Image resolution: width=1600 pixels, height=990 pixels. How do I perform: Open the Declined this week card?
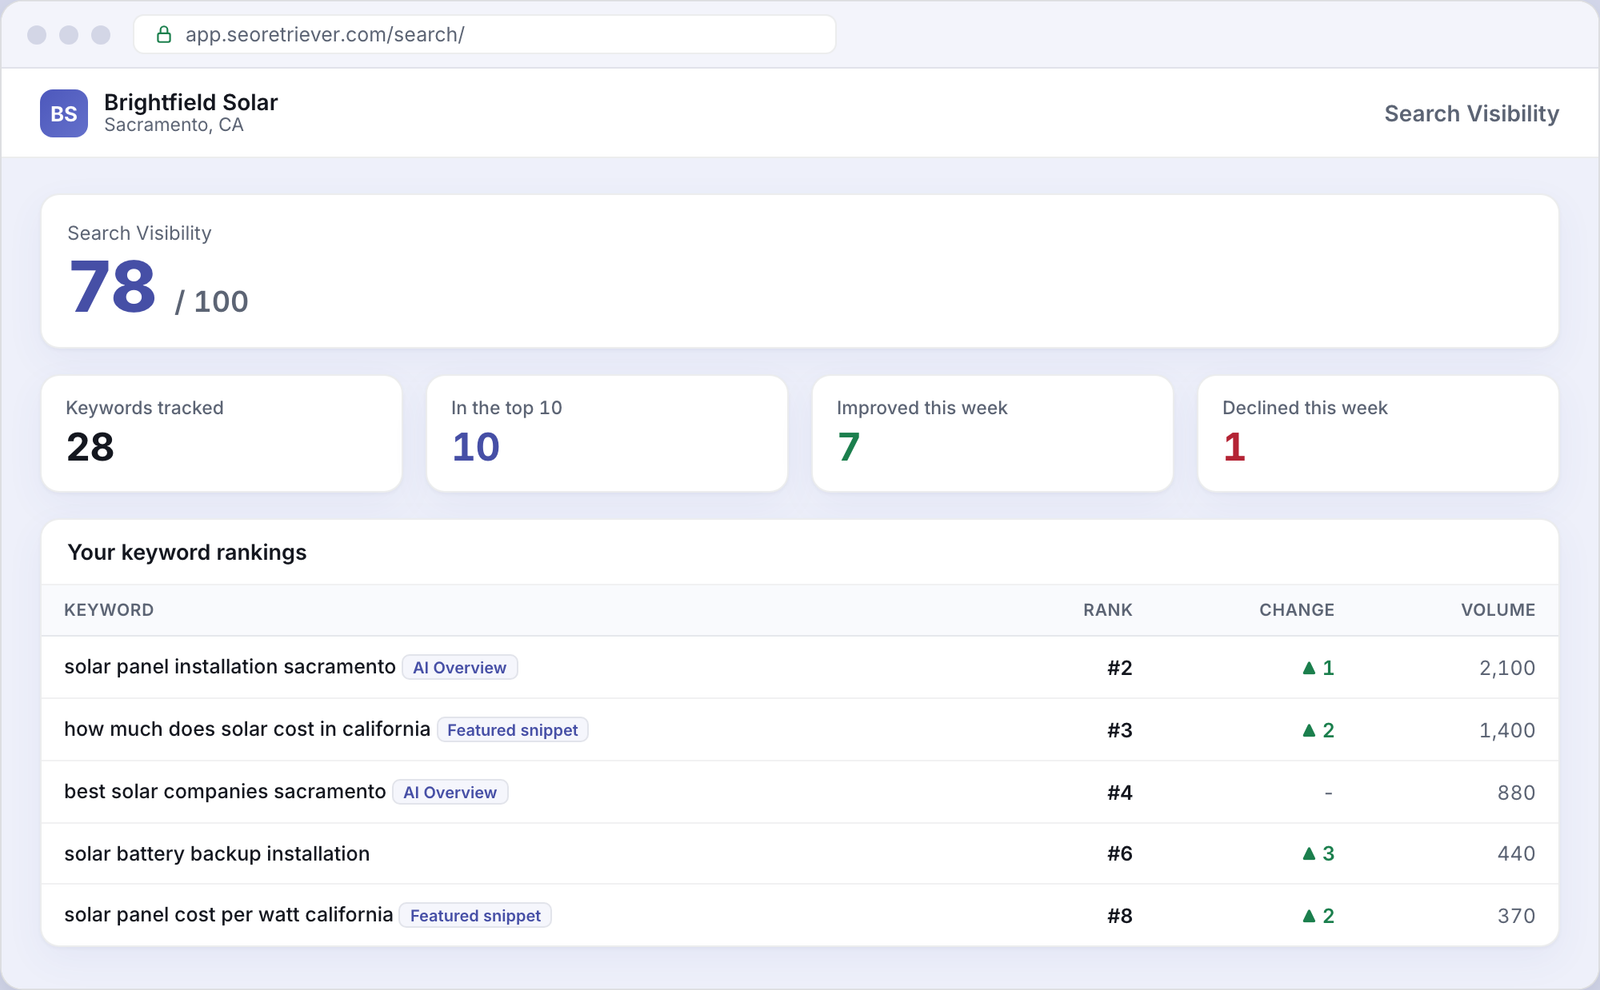pos(1378,433)
